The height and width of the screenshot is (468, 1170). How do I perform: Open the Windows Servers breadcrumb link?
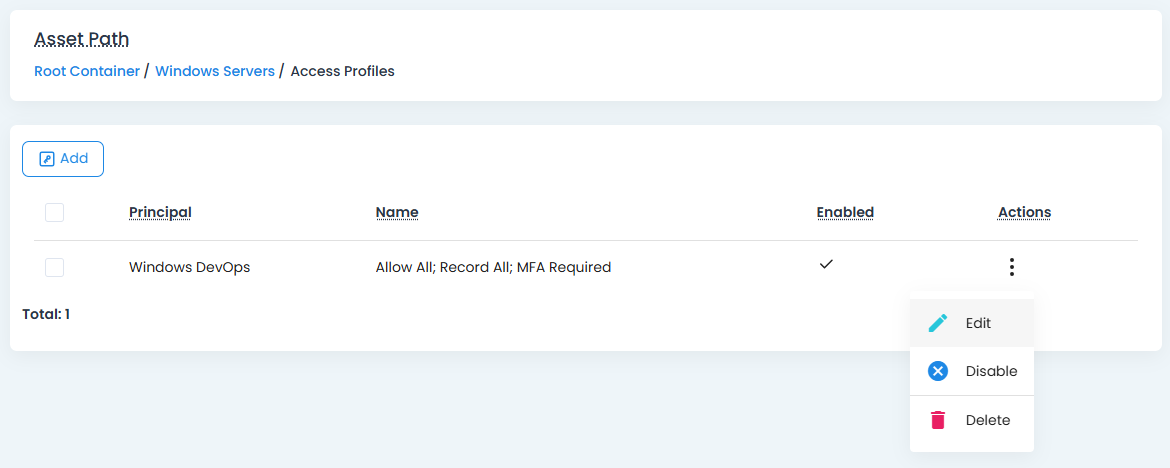pos(215,71)
